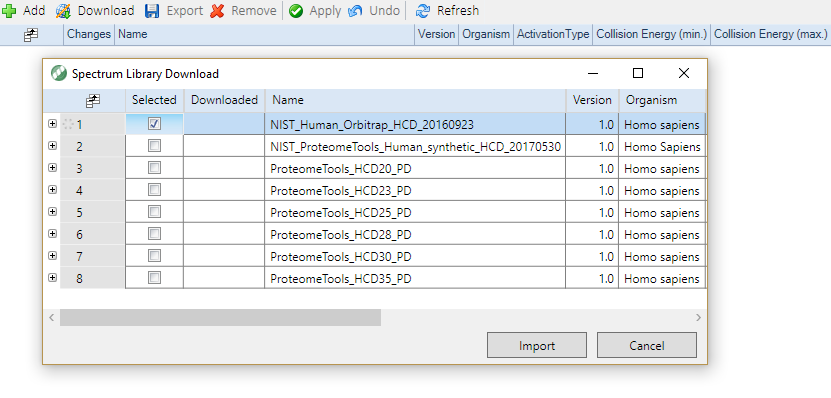
Task: Select the NIST_Human_Orbitrap_HCD_20160923 name cell
Action: (x=415, y=125)
